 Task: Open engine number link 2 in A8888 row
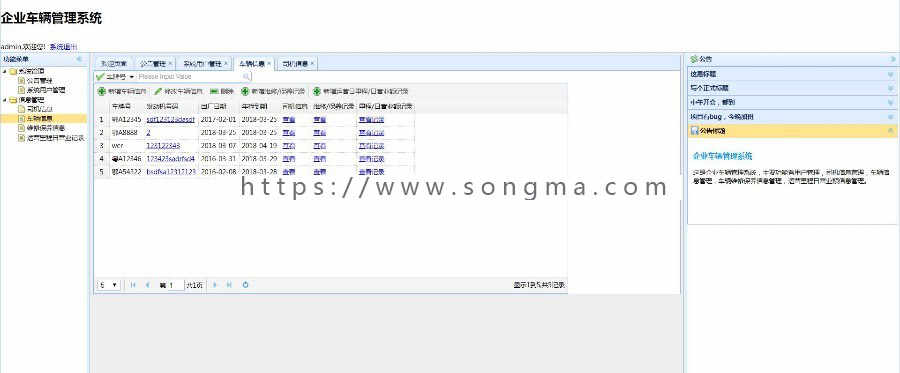149,133
